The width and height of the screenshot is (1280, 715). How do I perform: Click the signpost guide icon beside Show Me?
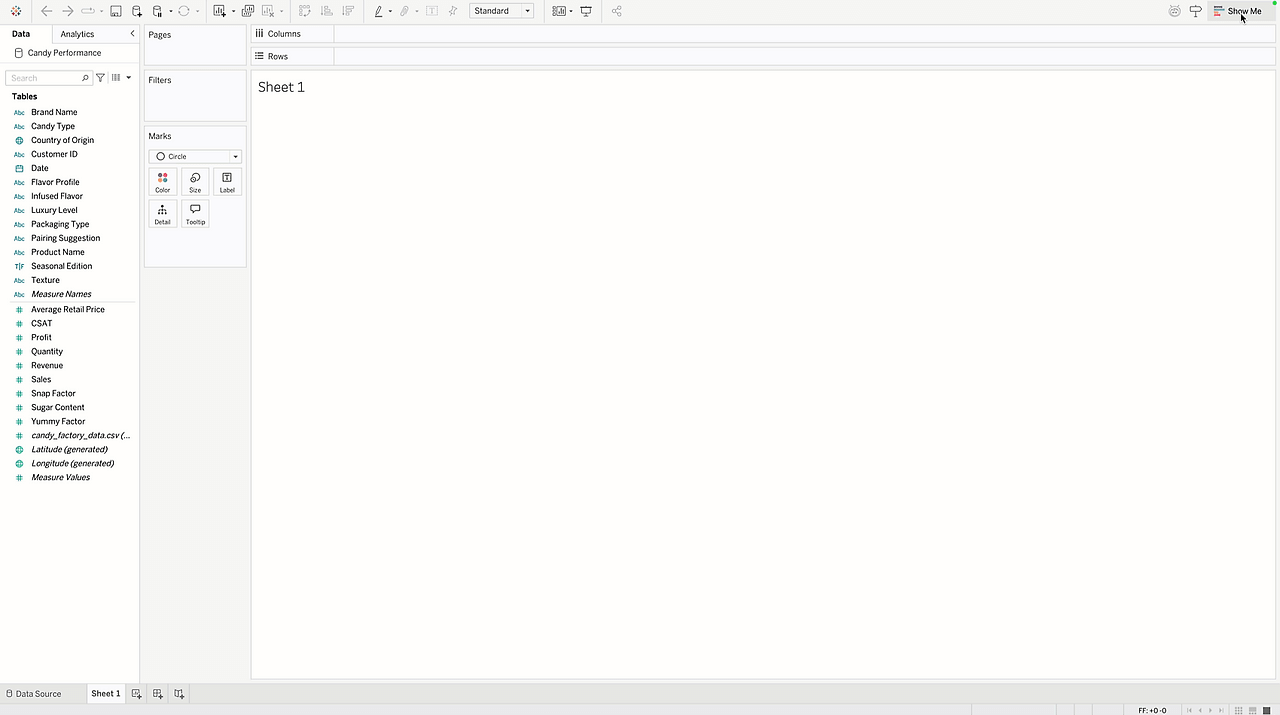(x=1195, y=11)
